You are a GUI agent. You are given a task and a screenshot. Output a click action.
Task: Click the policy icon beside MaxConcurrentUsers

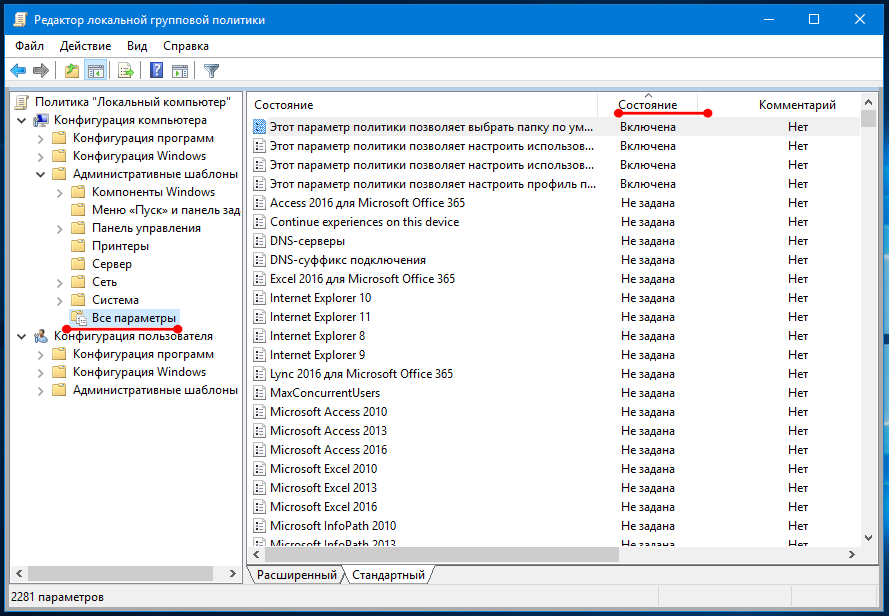(259, 393)
